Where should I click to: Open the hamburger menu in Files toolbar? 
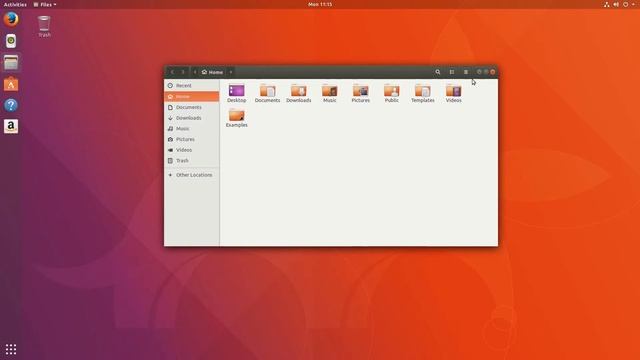point(466,72)
